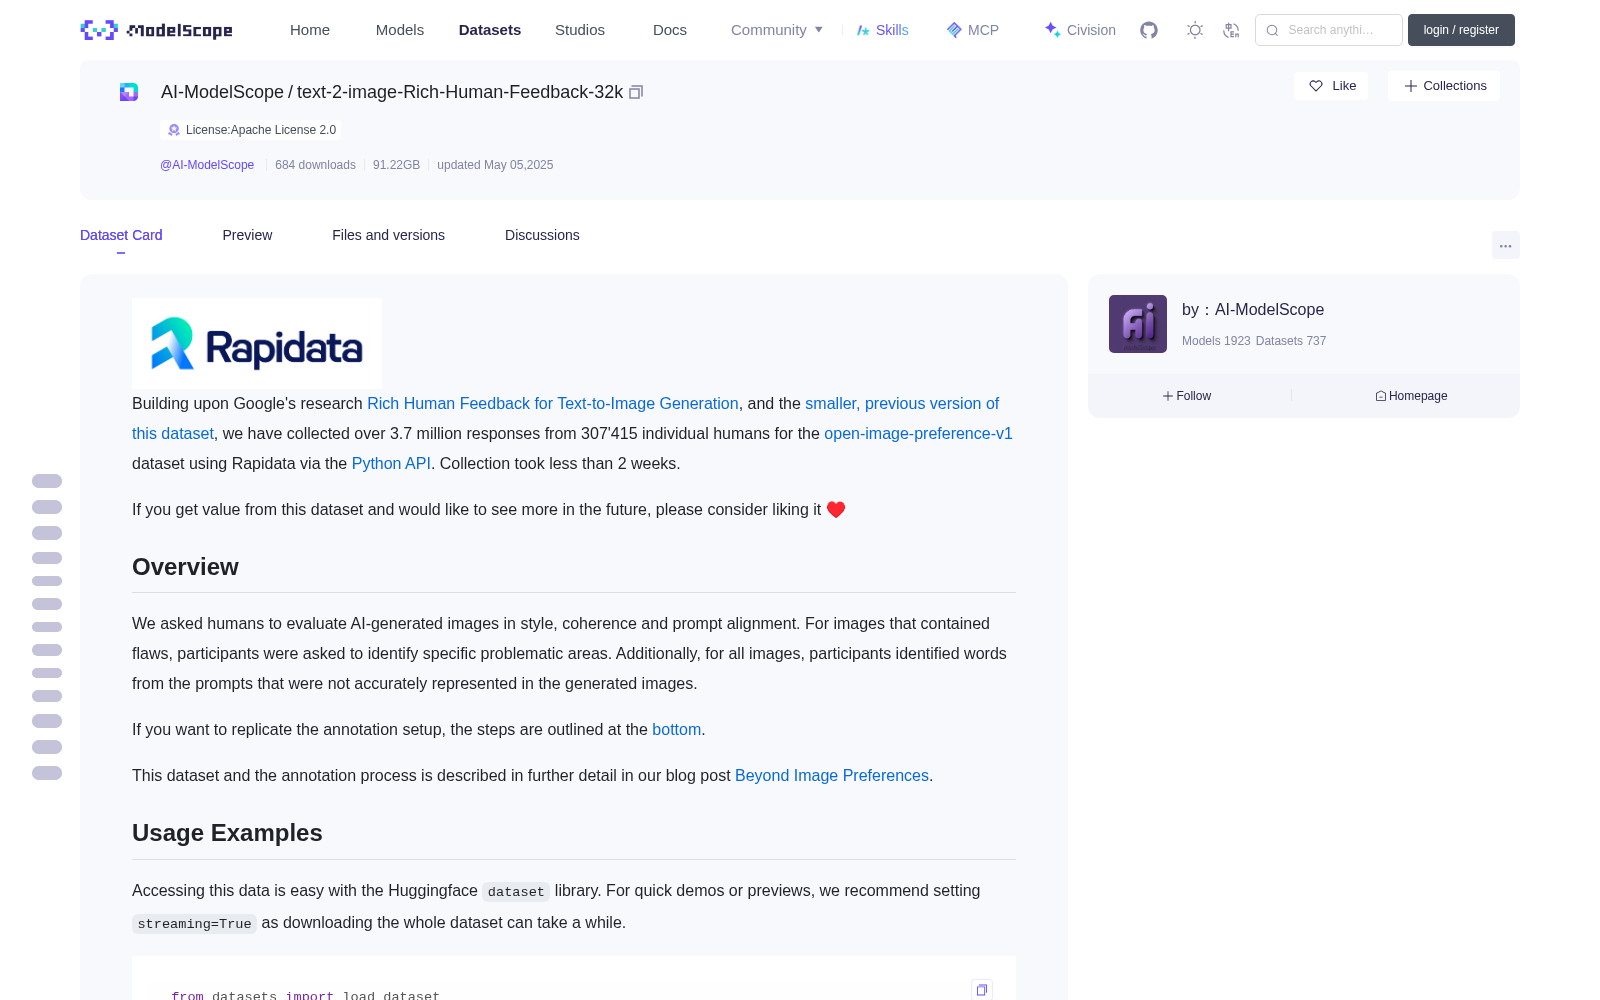
Task: Click the Apache License 2.0 tag
Action: [x=251, y=130]
